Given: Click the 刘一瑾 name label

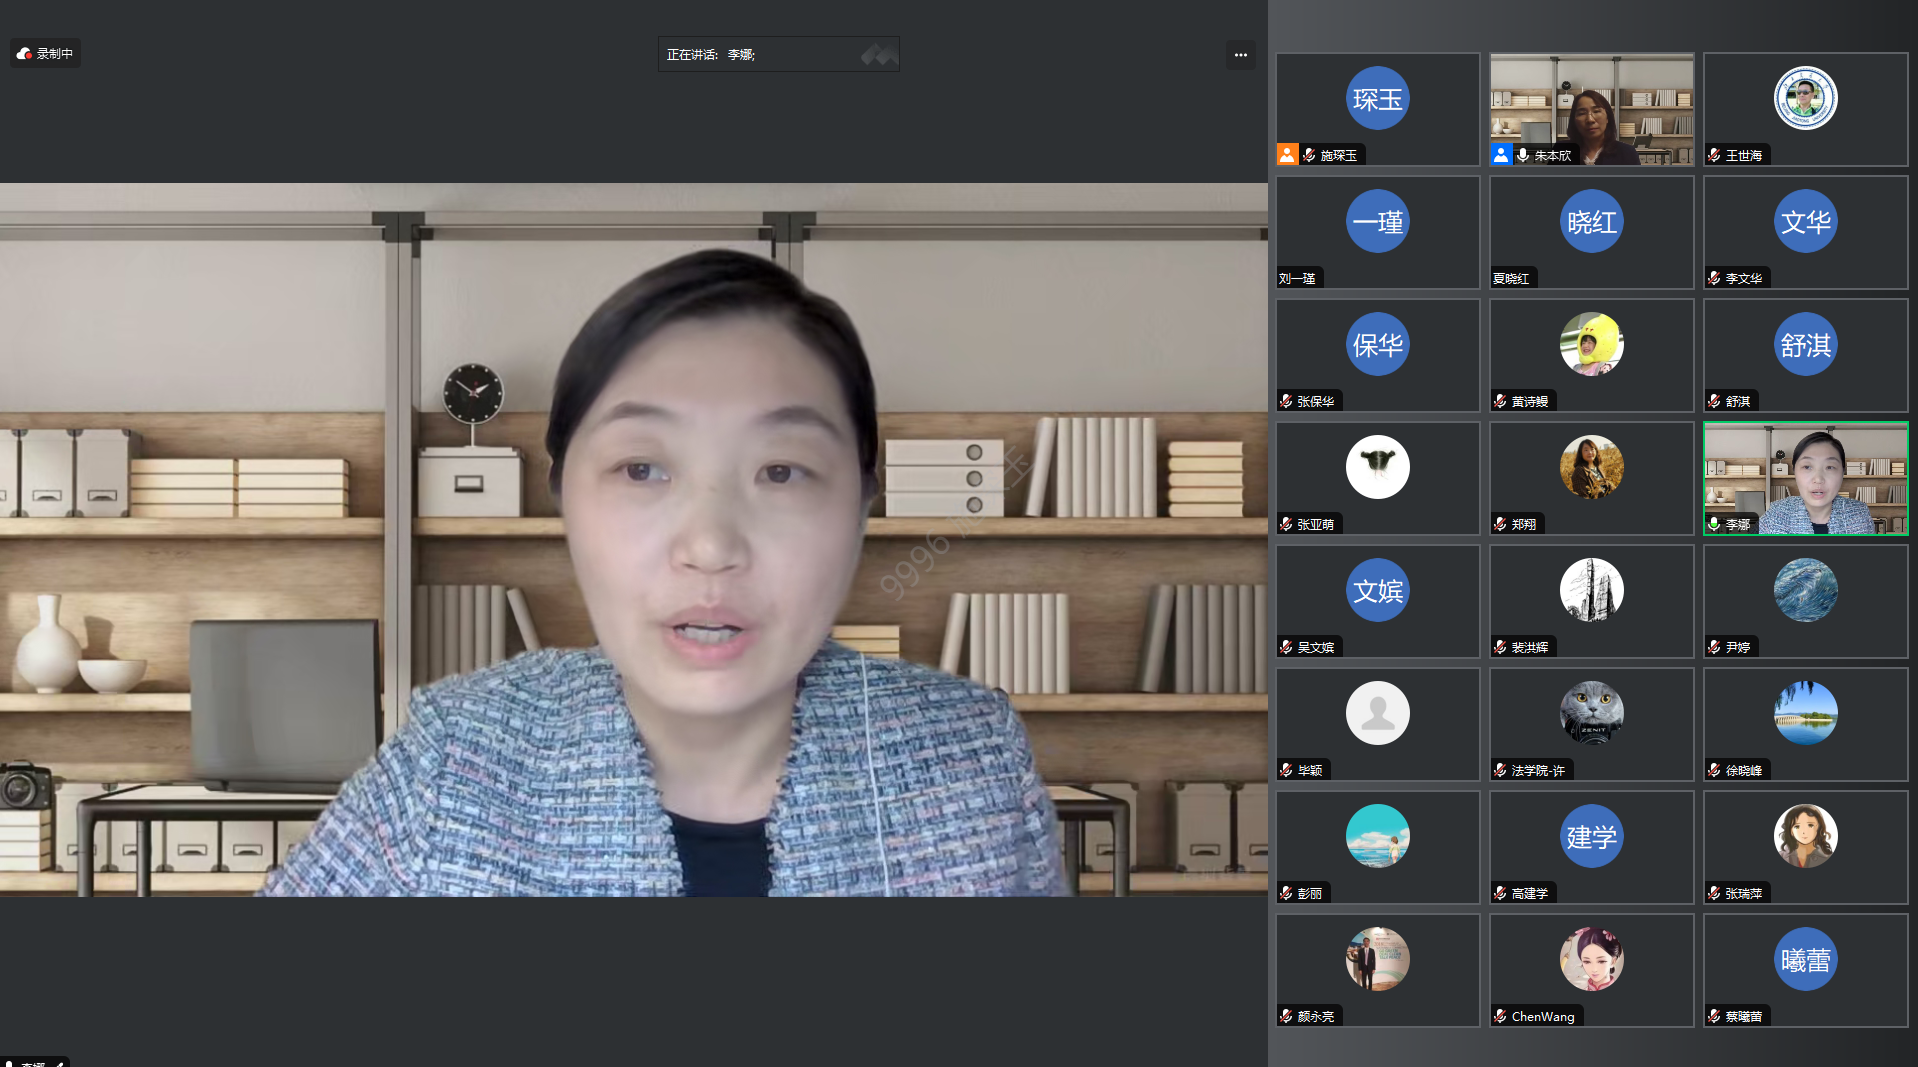Looking at the screenshot, I should tap(1297, 279).
